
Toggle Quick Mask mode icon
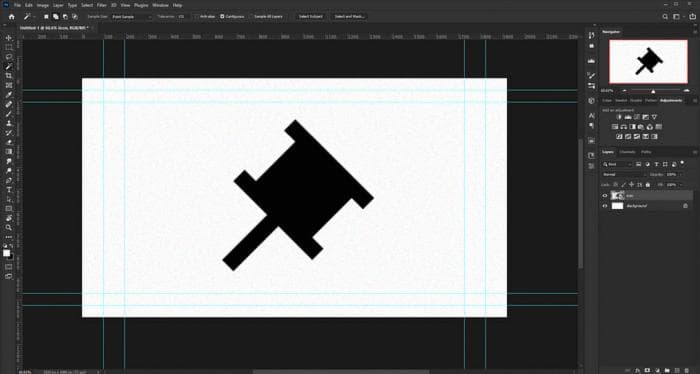click(x=8, y=267)
